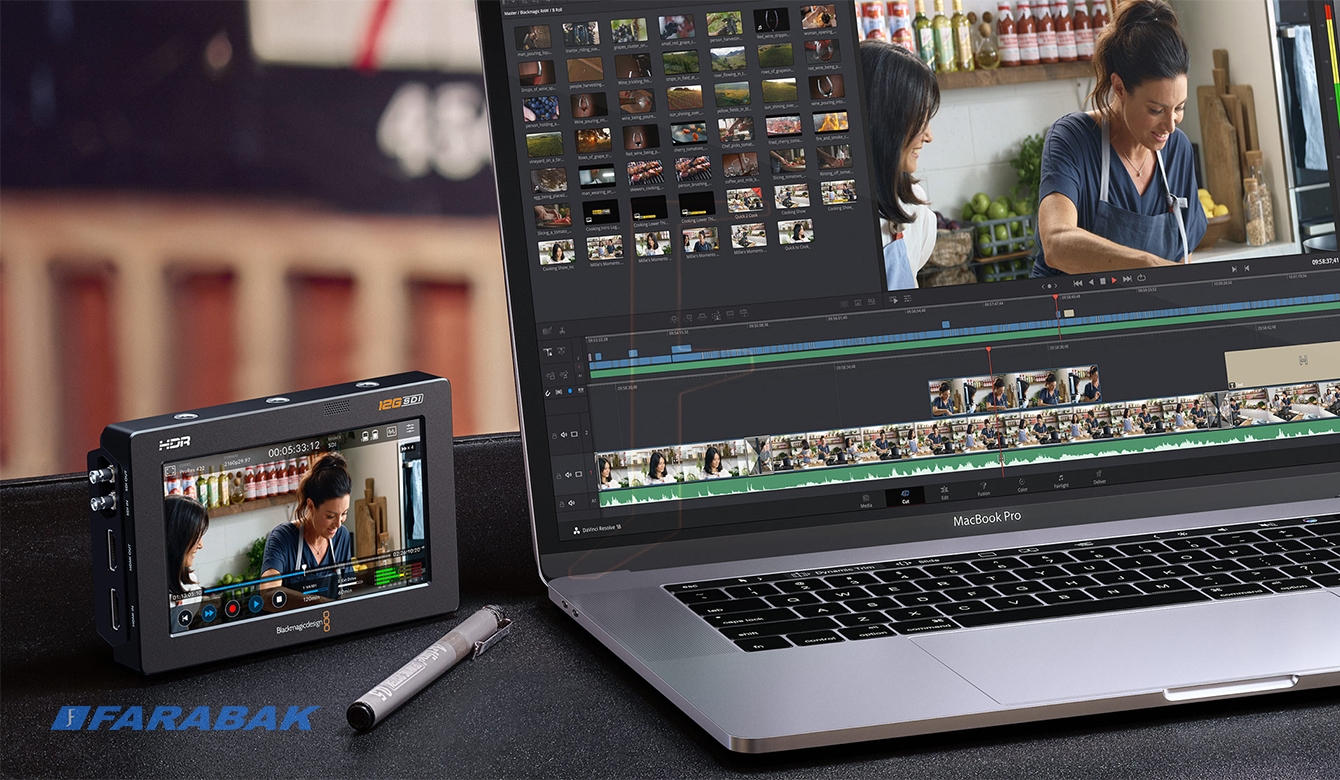Open the Deliver page tab
Viewport: 1340px width, 780px height.
(x=1099, y=477)
